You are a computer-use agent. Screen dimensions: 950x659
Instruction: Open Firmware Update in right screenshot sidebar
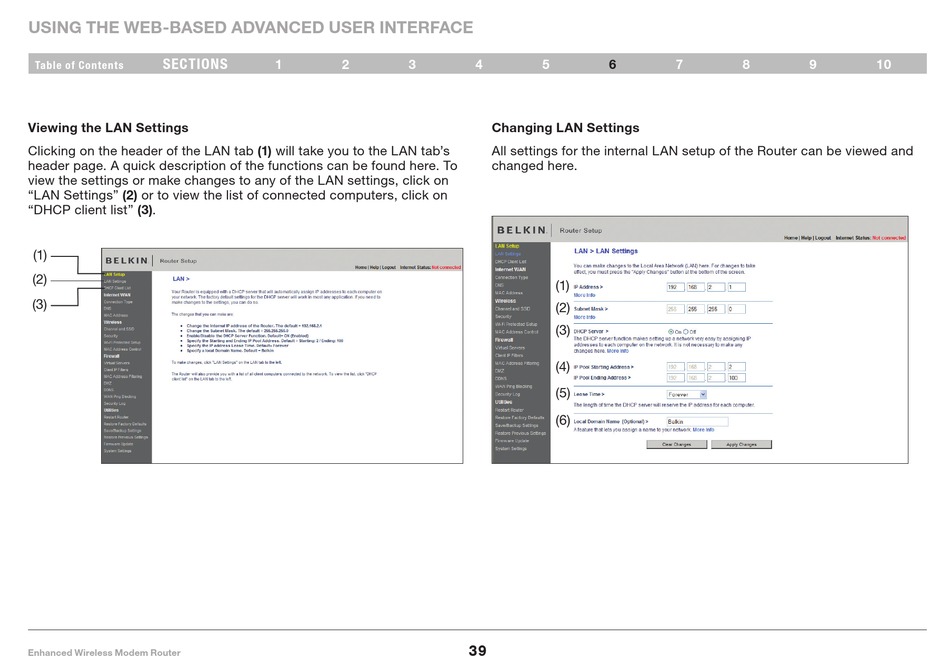512,441
